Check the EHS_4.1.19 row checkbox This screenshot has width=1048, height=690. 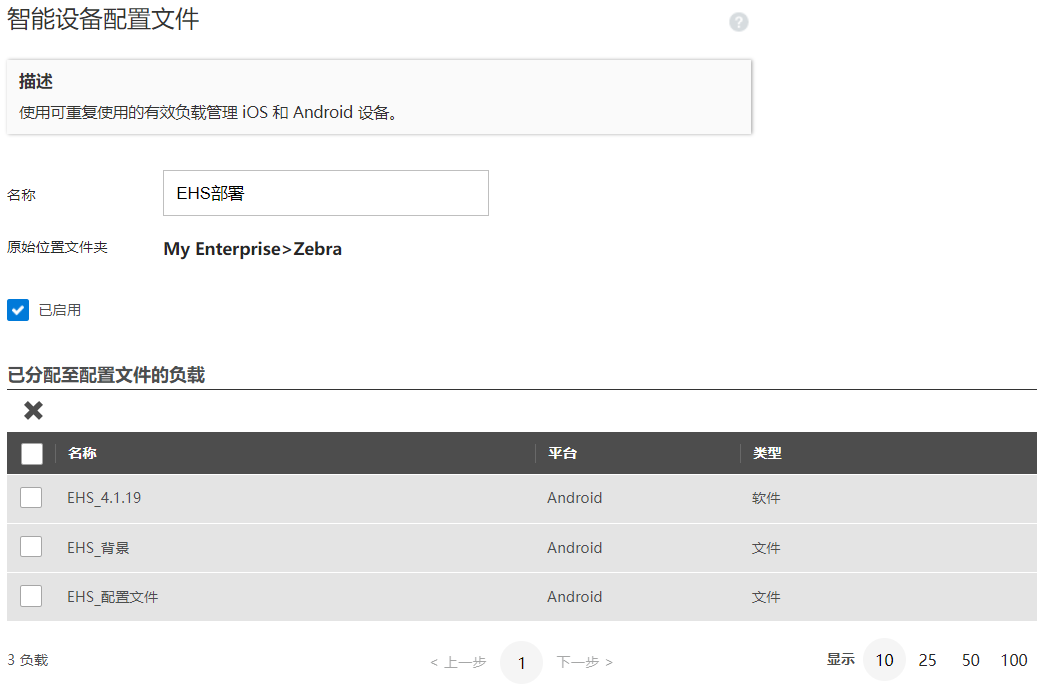[x=31, y=497]
